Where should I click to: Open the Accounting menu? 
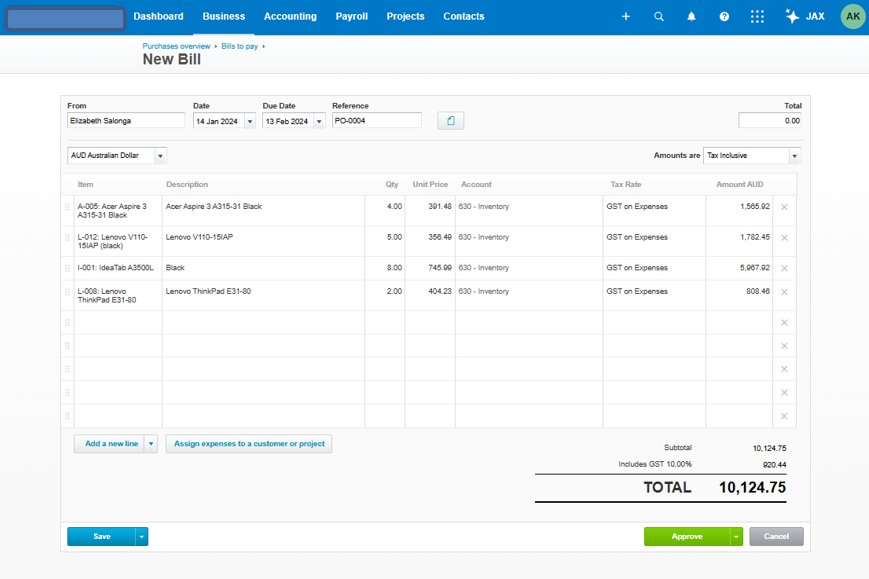tap(290, 17)
